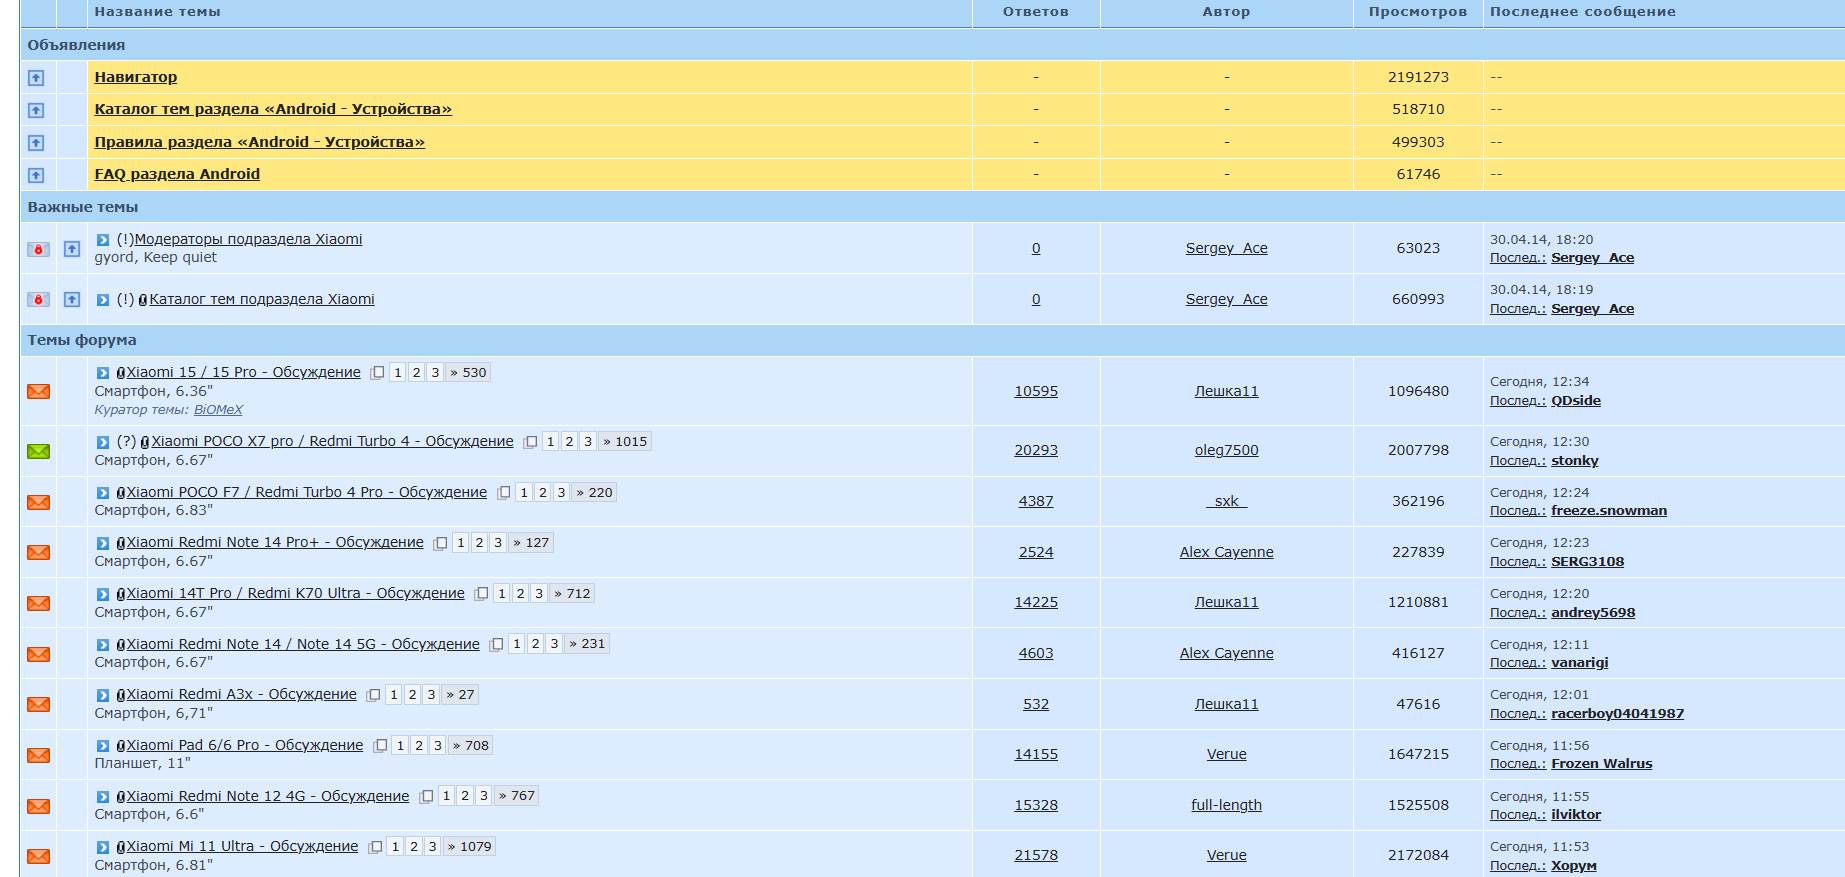This screenshot has height=877, width=1845.
Task: Click the pin icon next to FAQ раздела Android
Action: pos(36,175)
